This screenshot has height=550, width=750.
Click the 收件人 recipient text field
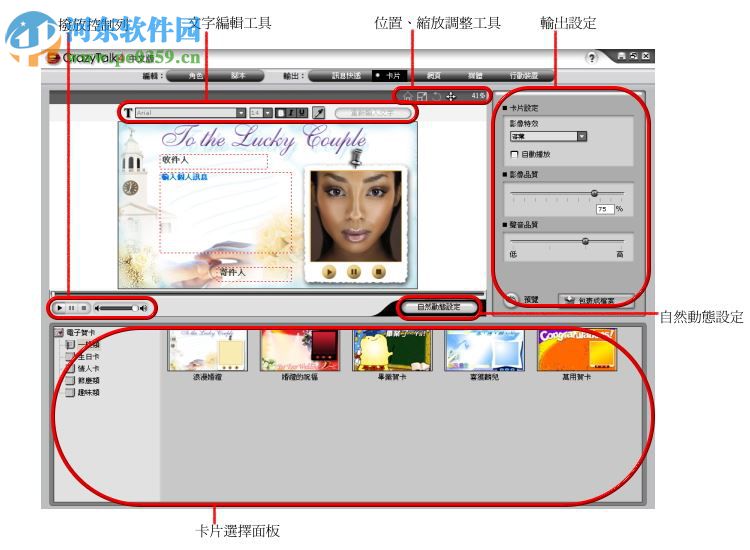point(214,161)
